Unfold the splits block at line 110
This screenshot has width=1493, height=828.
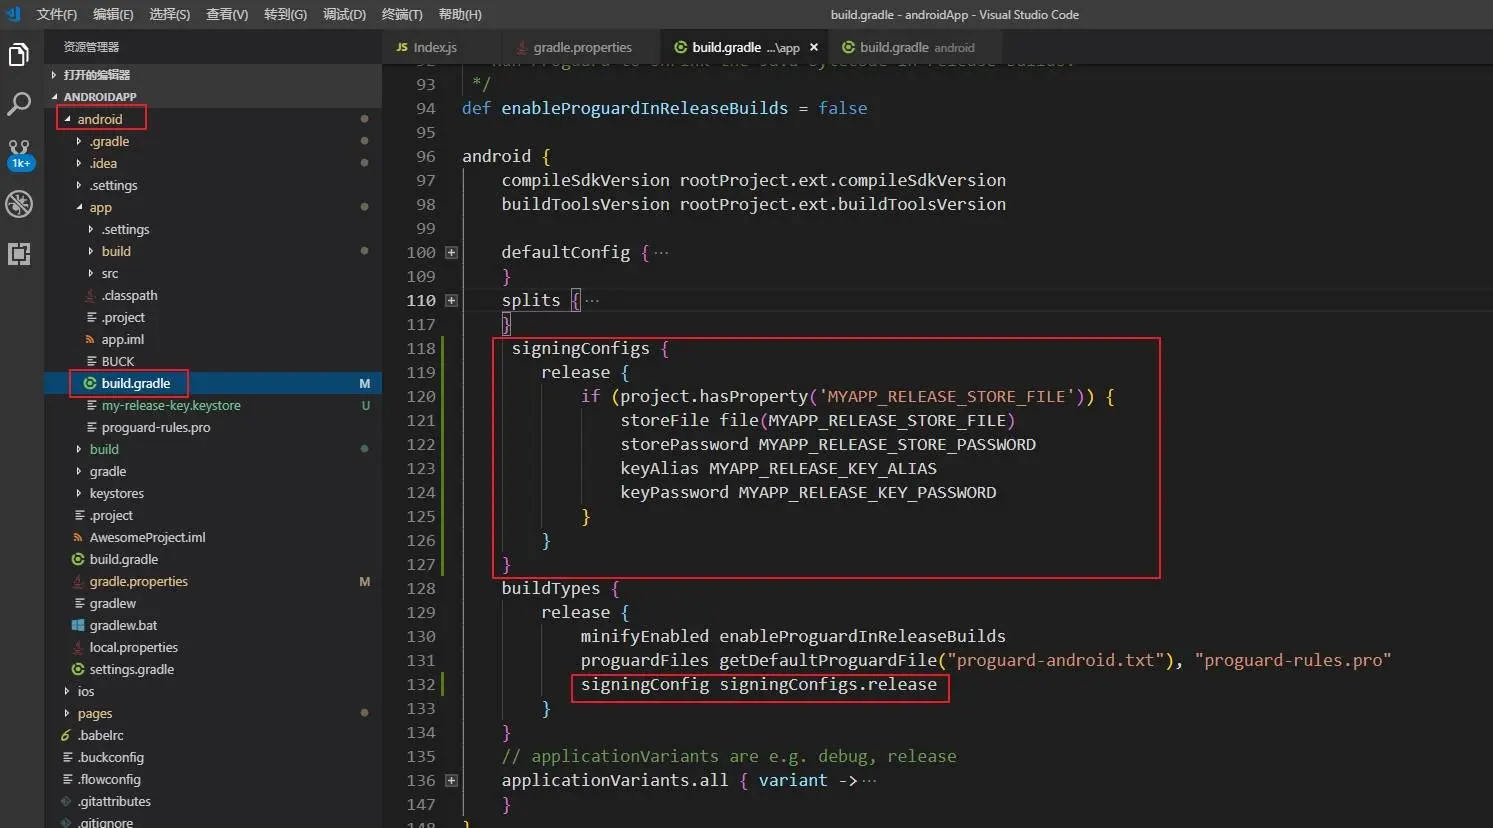pyautogui.click(x=451, y=301)
